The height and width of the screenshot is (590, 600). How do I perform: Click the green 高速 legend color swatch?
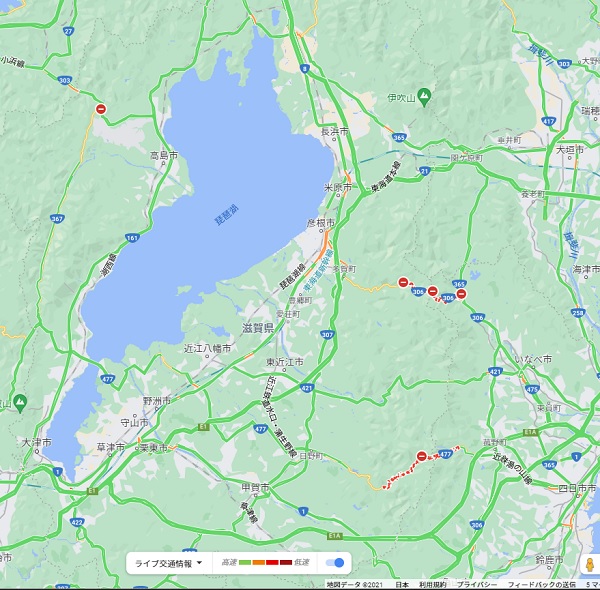tap(246, 563)
